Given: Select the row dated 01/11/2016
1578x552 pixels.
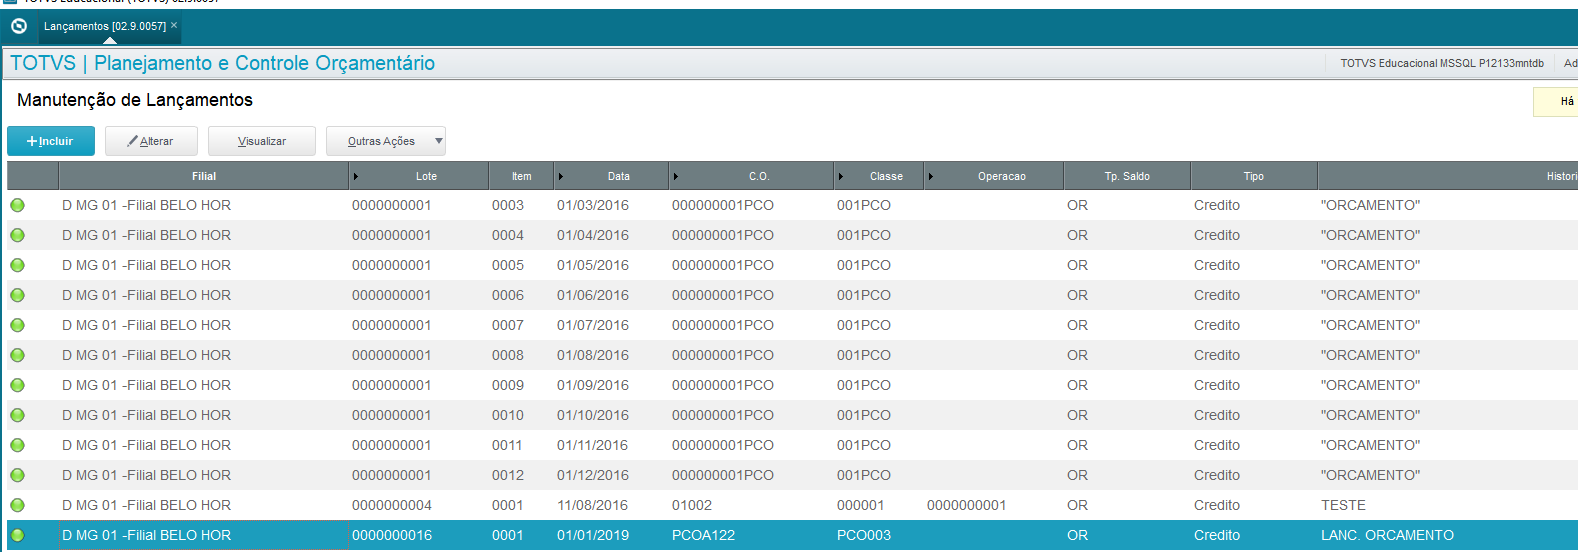Looking at the screenshot, I should [x=792, y=445].
